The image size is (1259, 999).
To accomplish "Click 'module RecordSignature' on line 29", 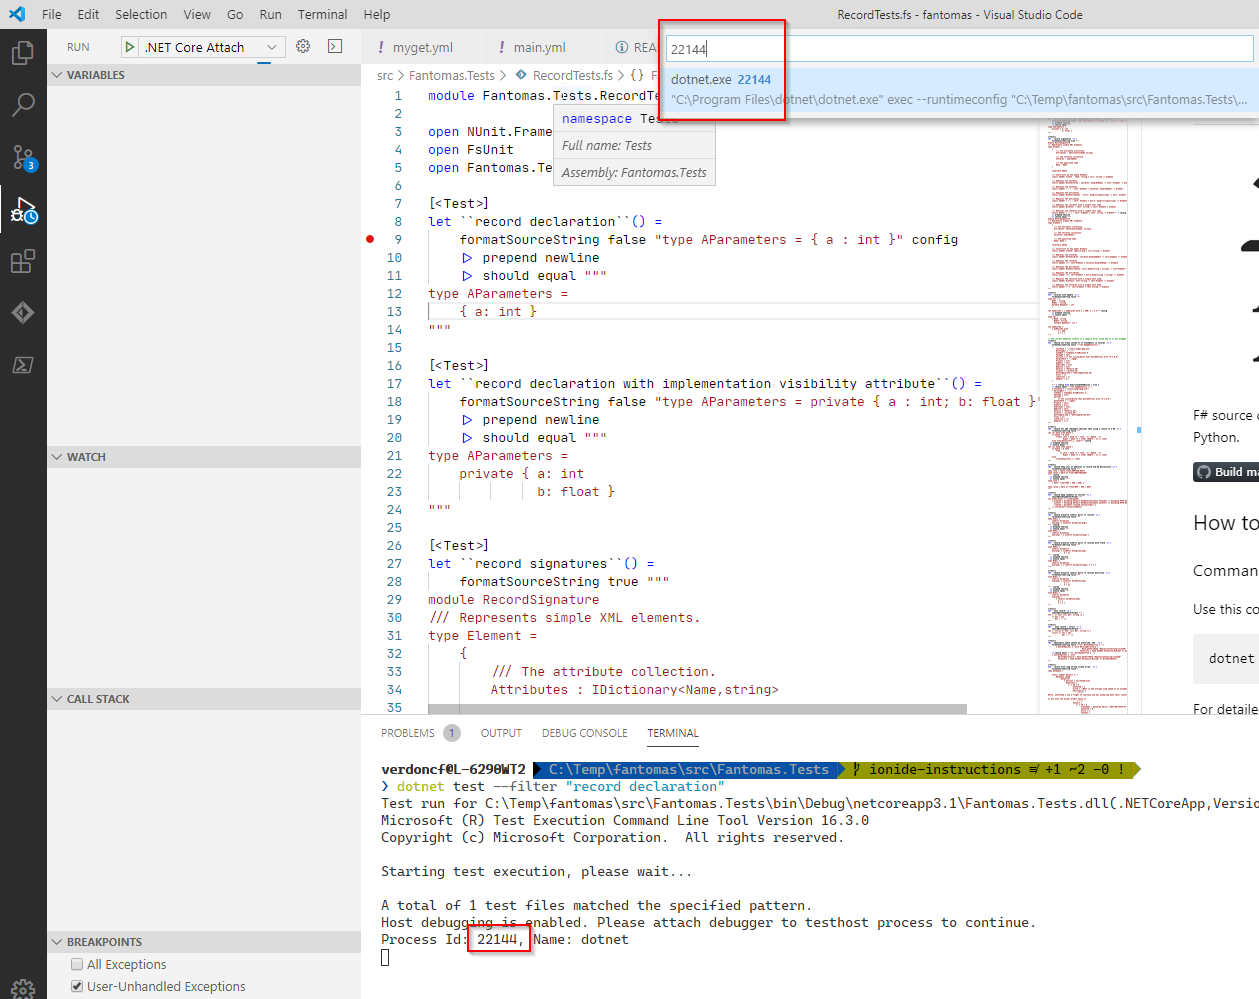I will pos(514,600).
